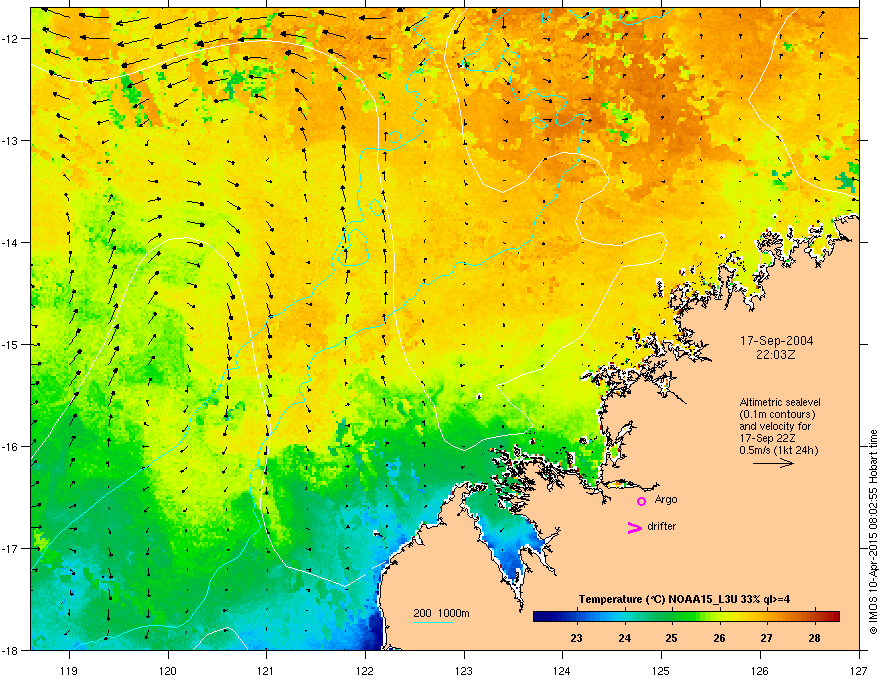Click the -18 latitude axis label
880x680 pixels.
tap(11, 650)
